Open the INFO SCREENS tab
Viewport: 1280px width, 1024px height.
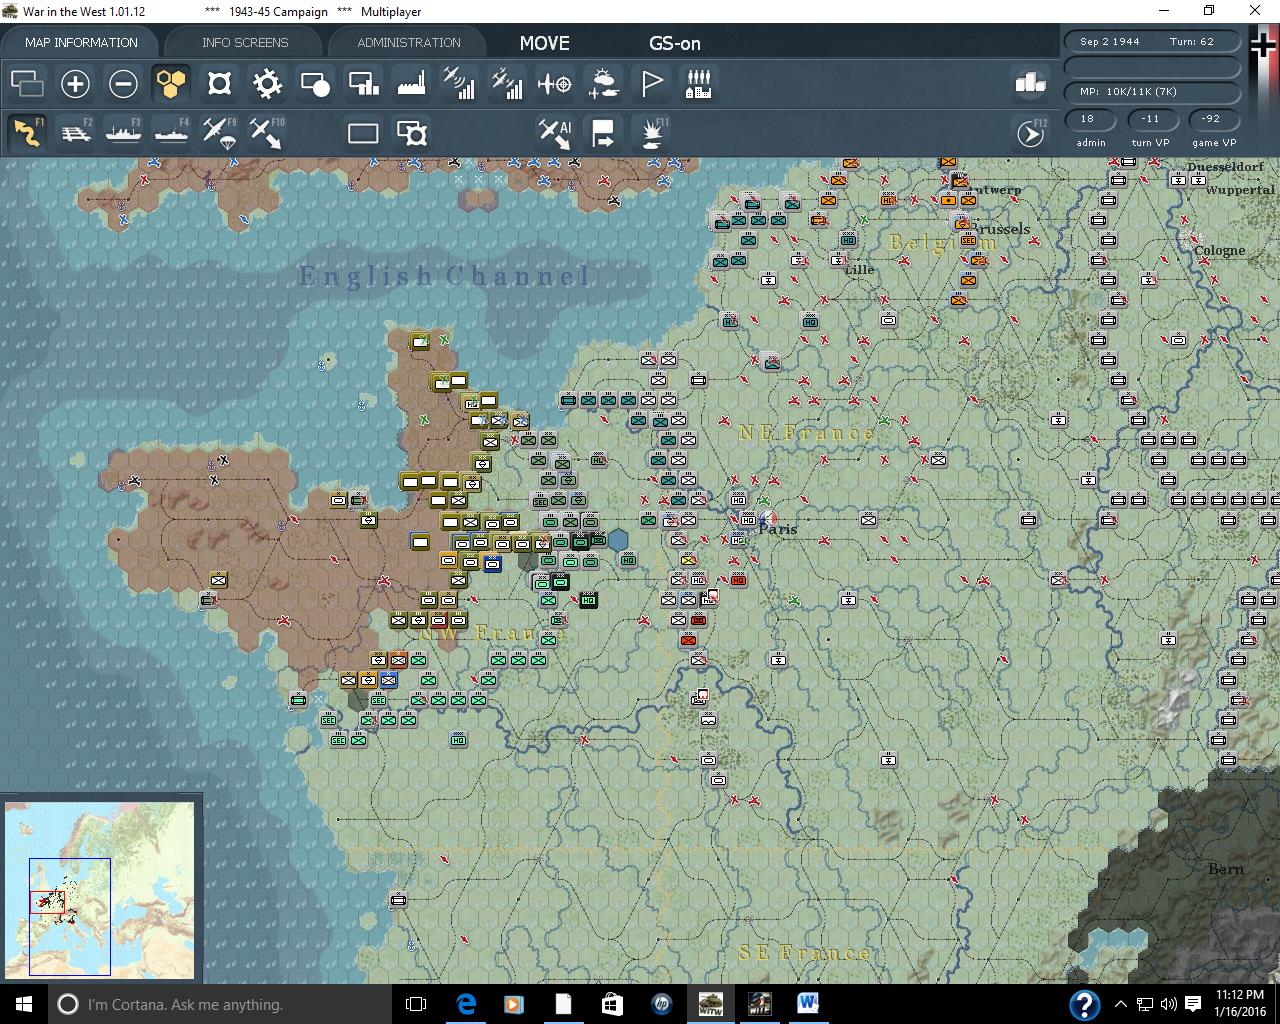click(x=245, y=43)
